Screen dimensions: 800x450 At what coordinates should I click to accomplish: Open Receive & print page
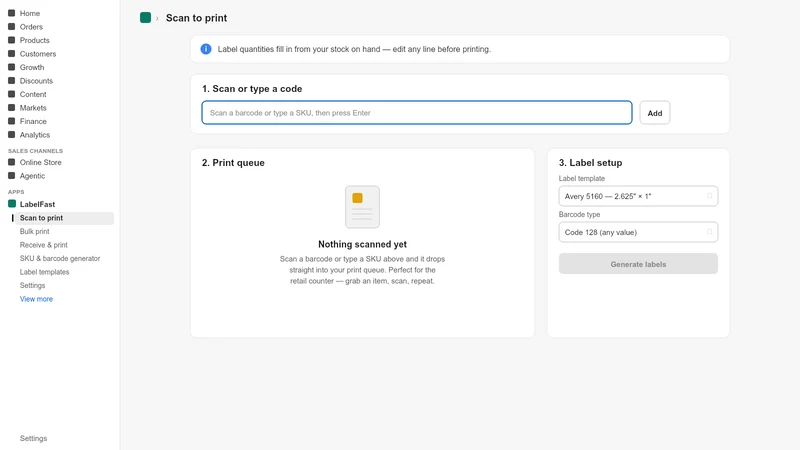click(x=43, y=245)
